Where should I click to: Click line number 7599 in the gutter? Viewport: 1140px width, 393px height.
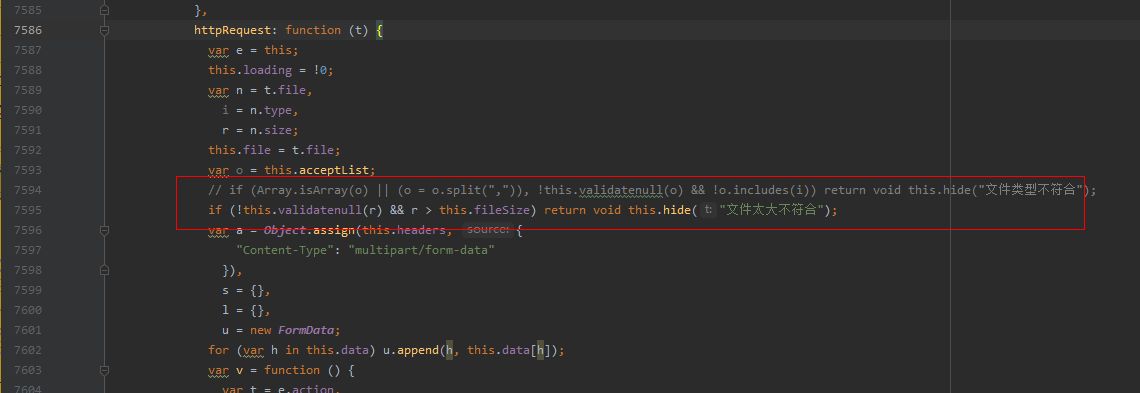tap(28, 290)
